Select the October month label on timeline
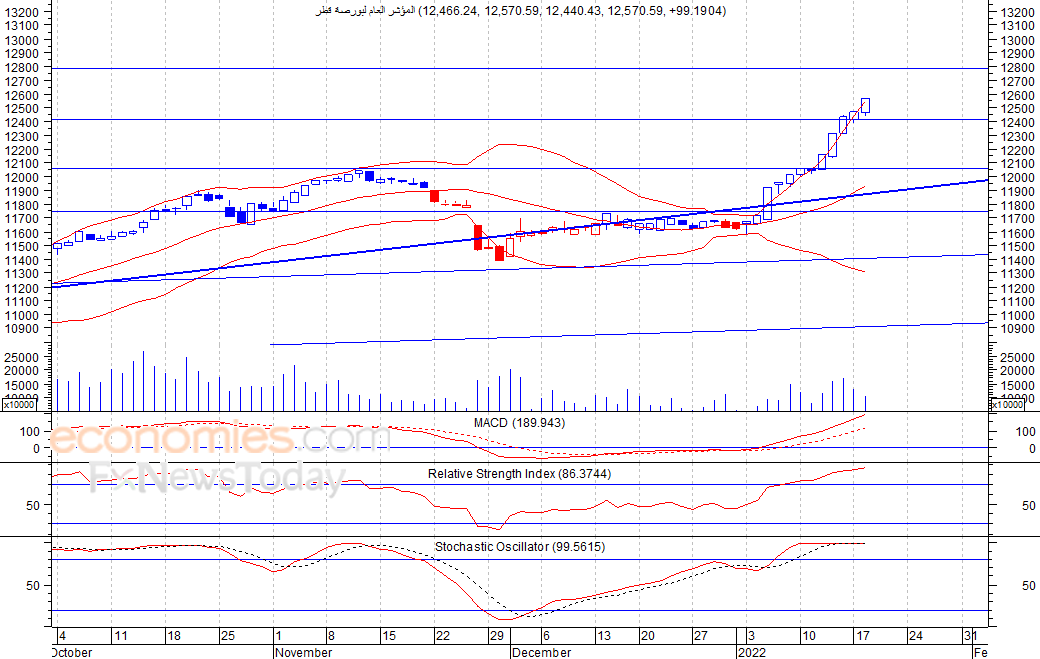1040x659 pixels. click(x=72, y=652)
